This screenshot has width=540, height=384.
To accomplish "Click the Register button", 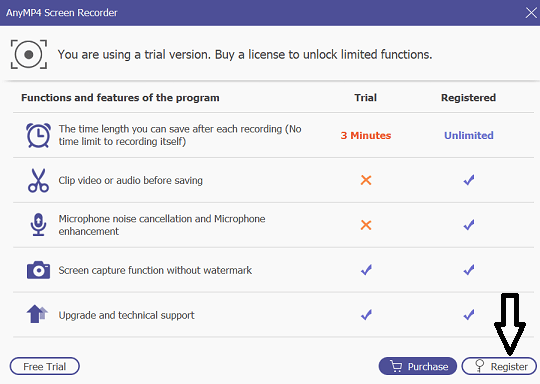I will (x=499, y=366).
